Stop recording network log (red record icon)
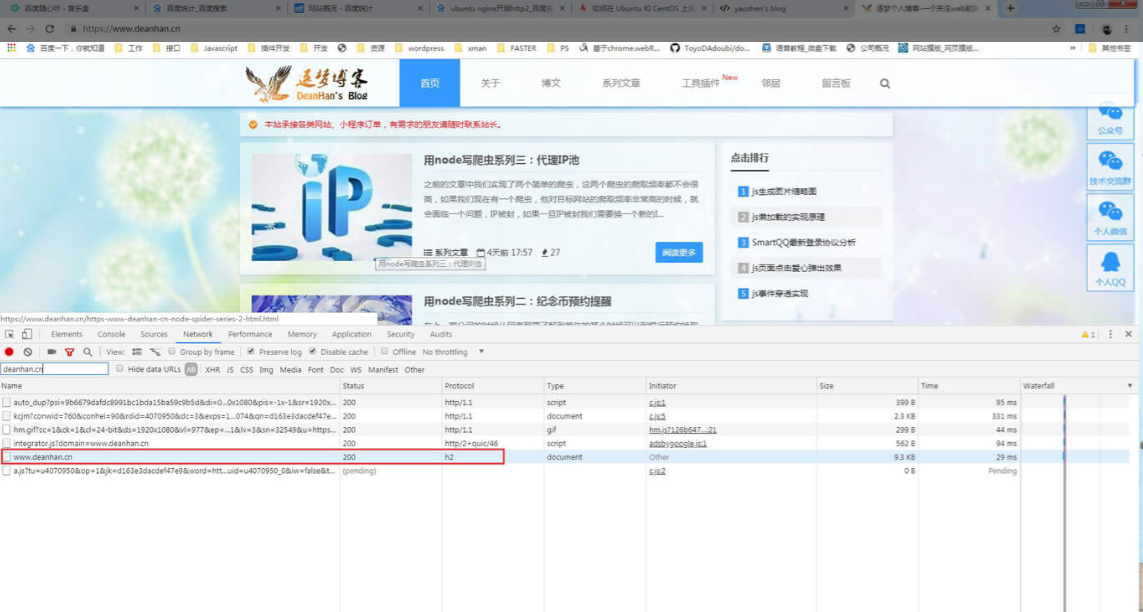The image size is (1143, 612). [x=9, y=352]
